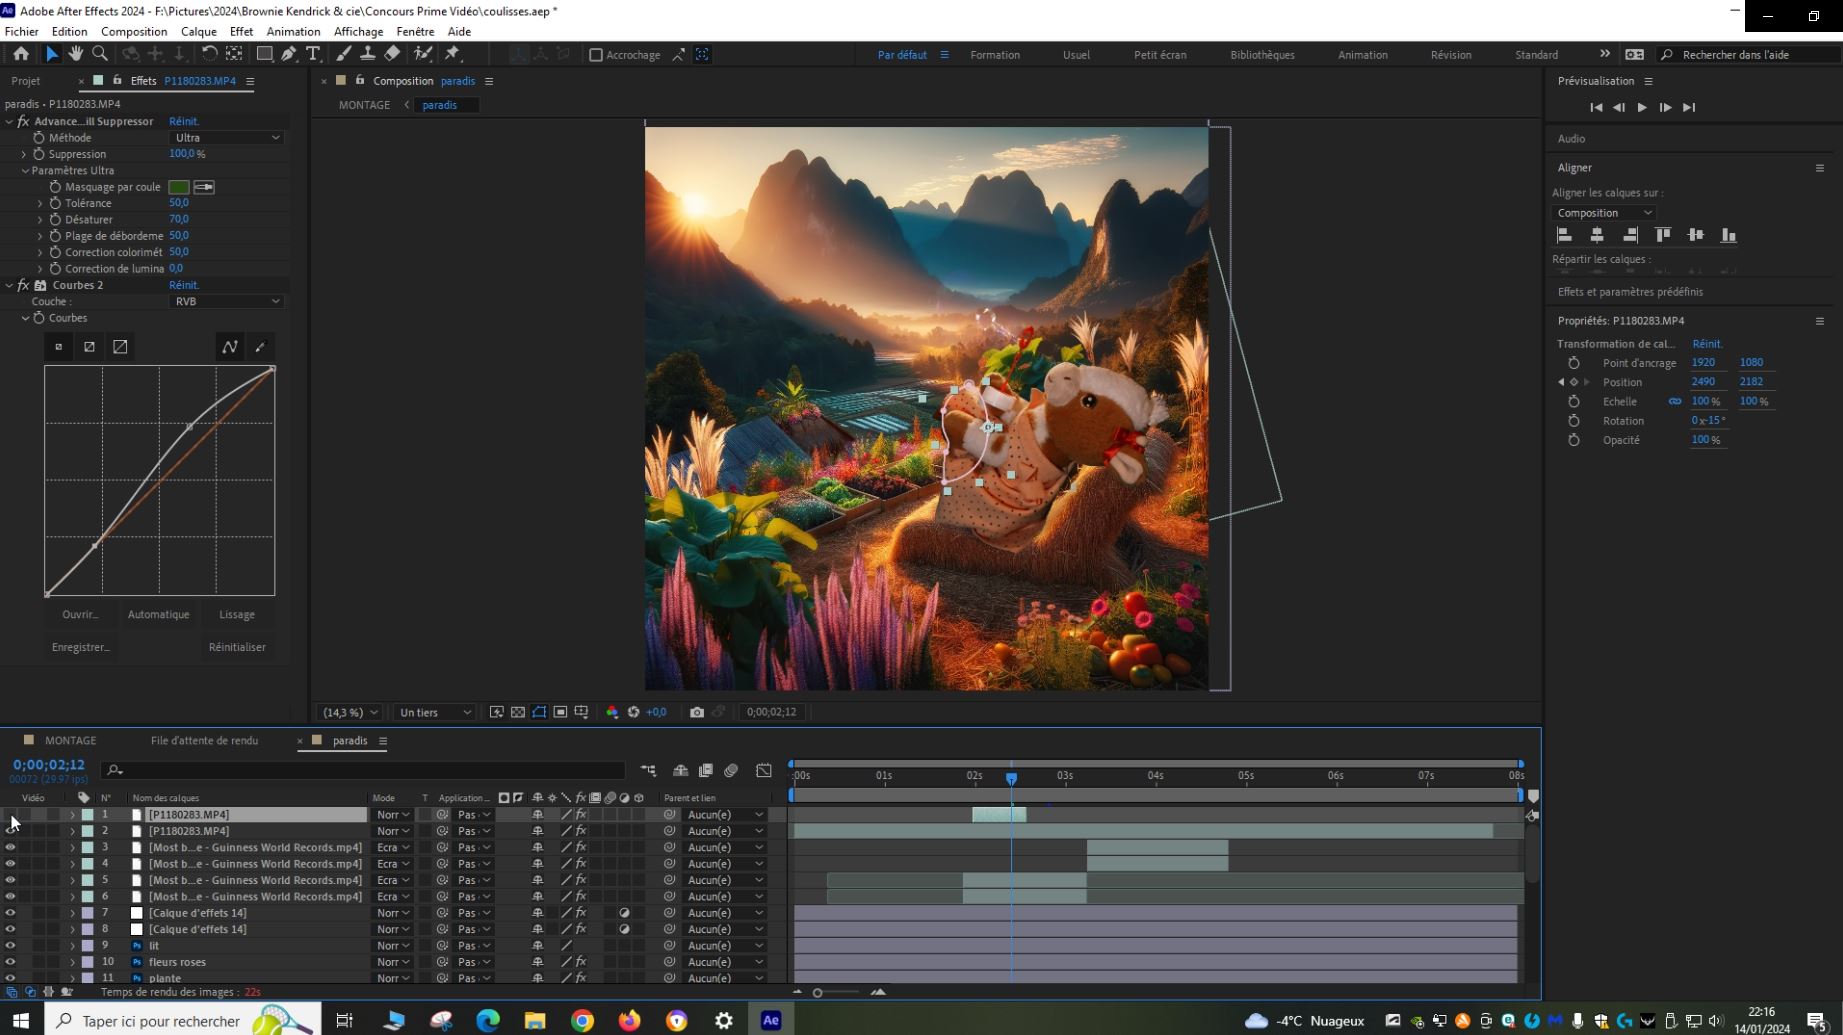
Task: Select the Hand tool in toolbar
Action: (76, 54)
